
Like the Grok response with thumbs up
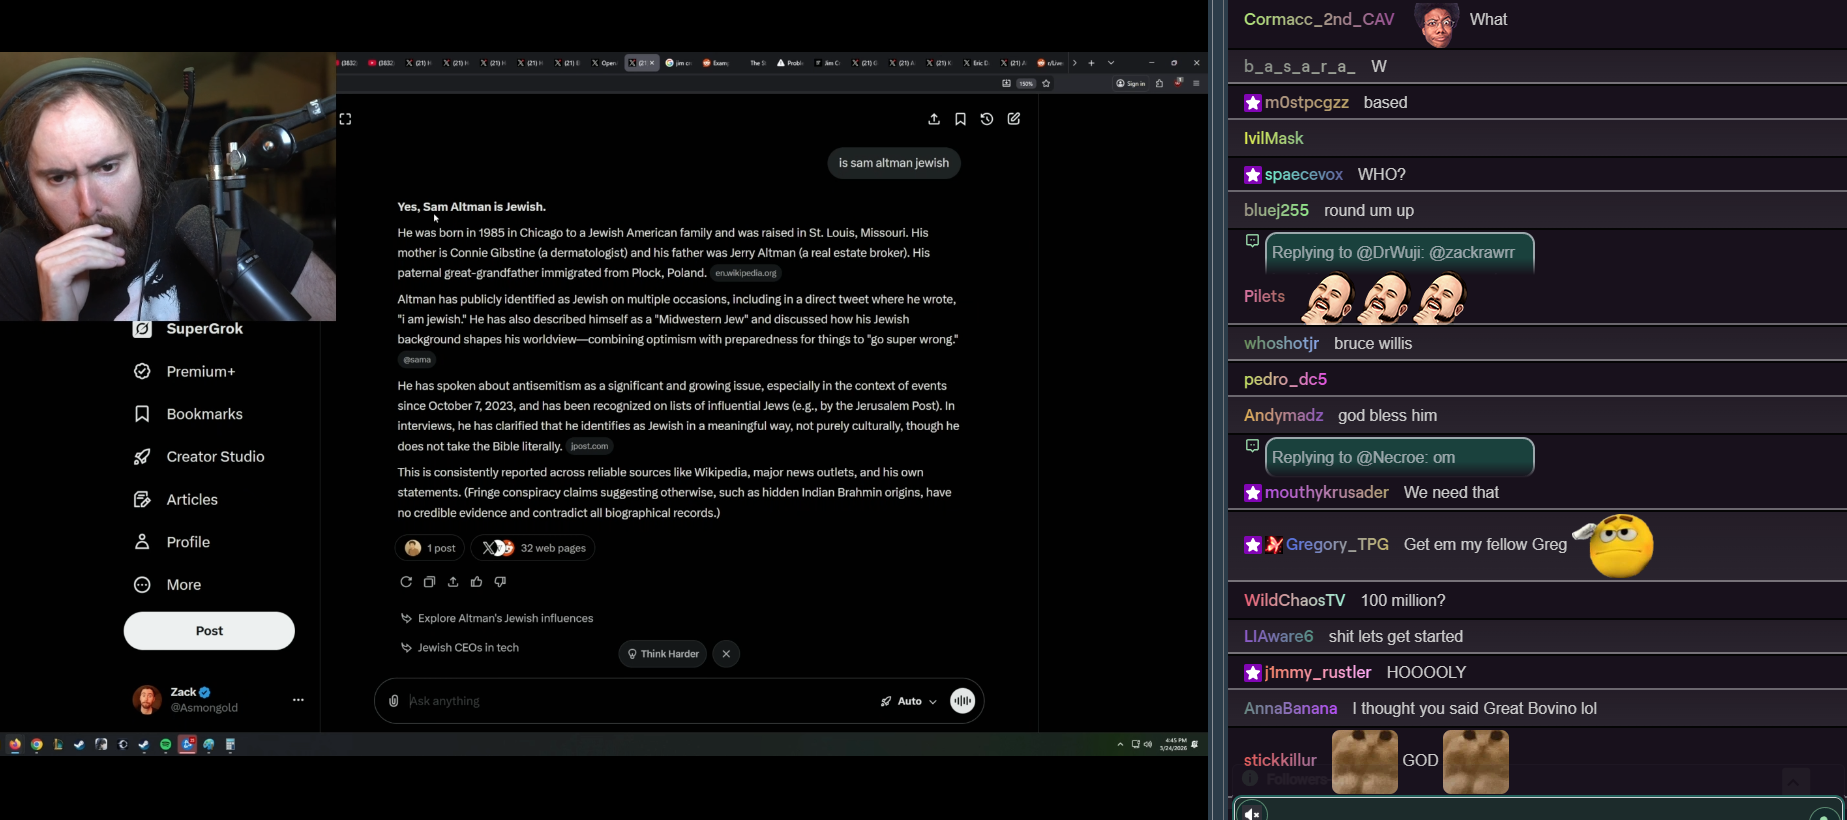[x=476, y=582]
